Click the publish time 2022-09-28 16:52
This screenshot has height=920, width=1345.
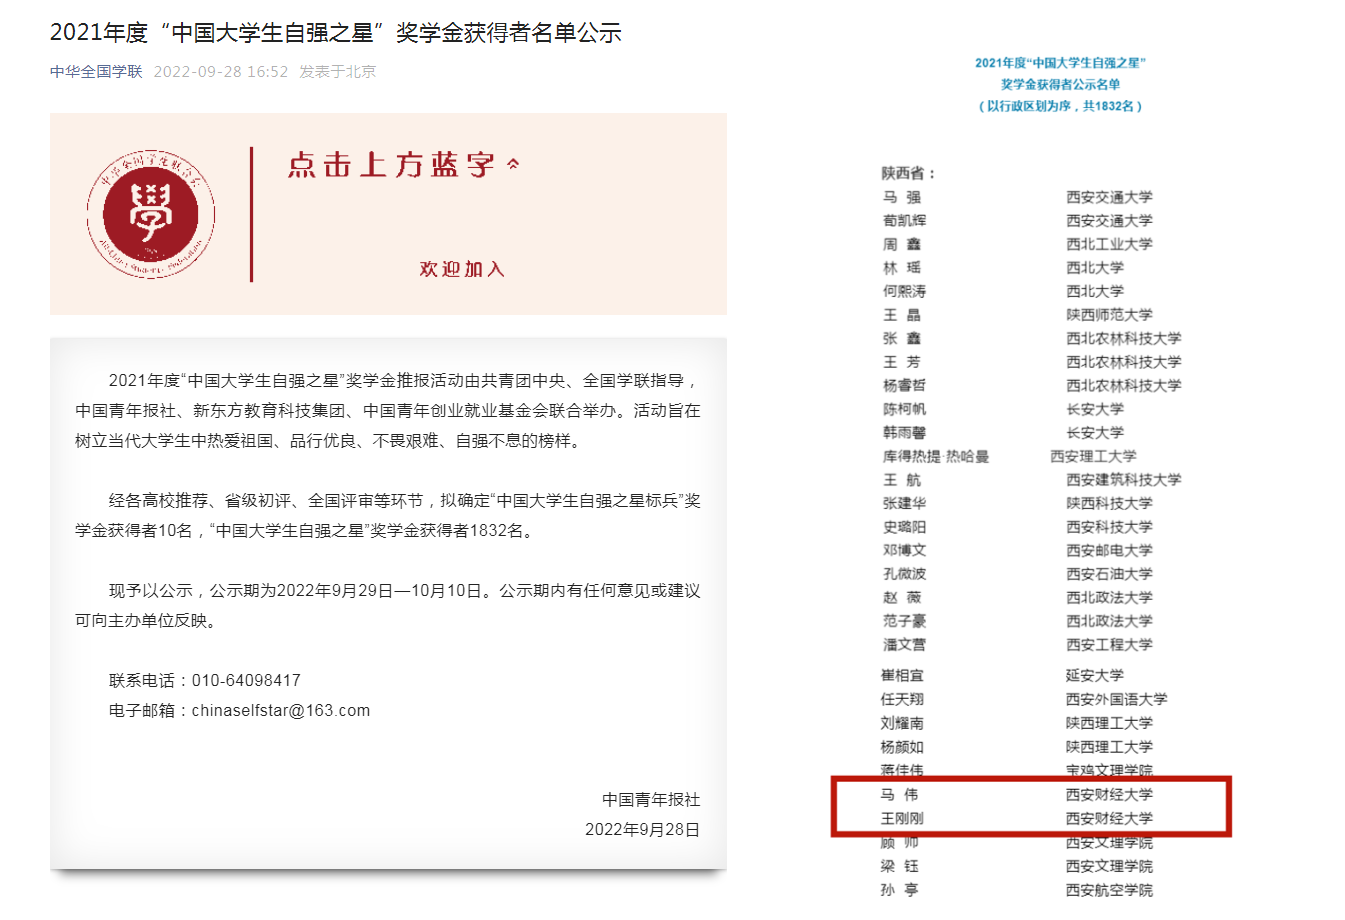tap(221, 72)
